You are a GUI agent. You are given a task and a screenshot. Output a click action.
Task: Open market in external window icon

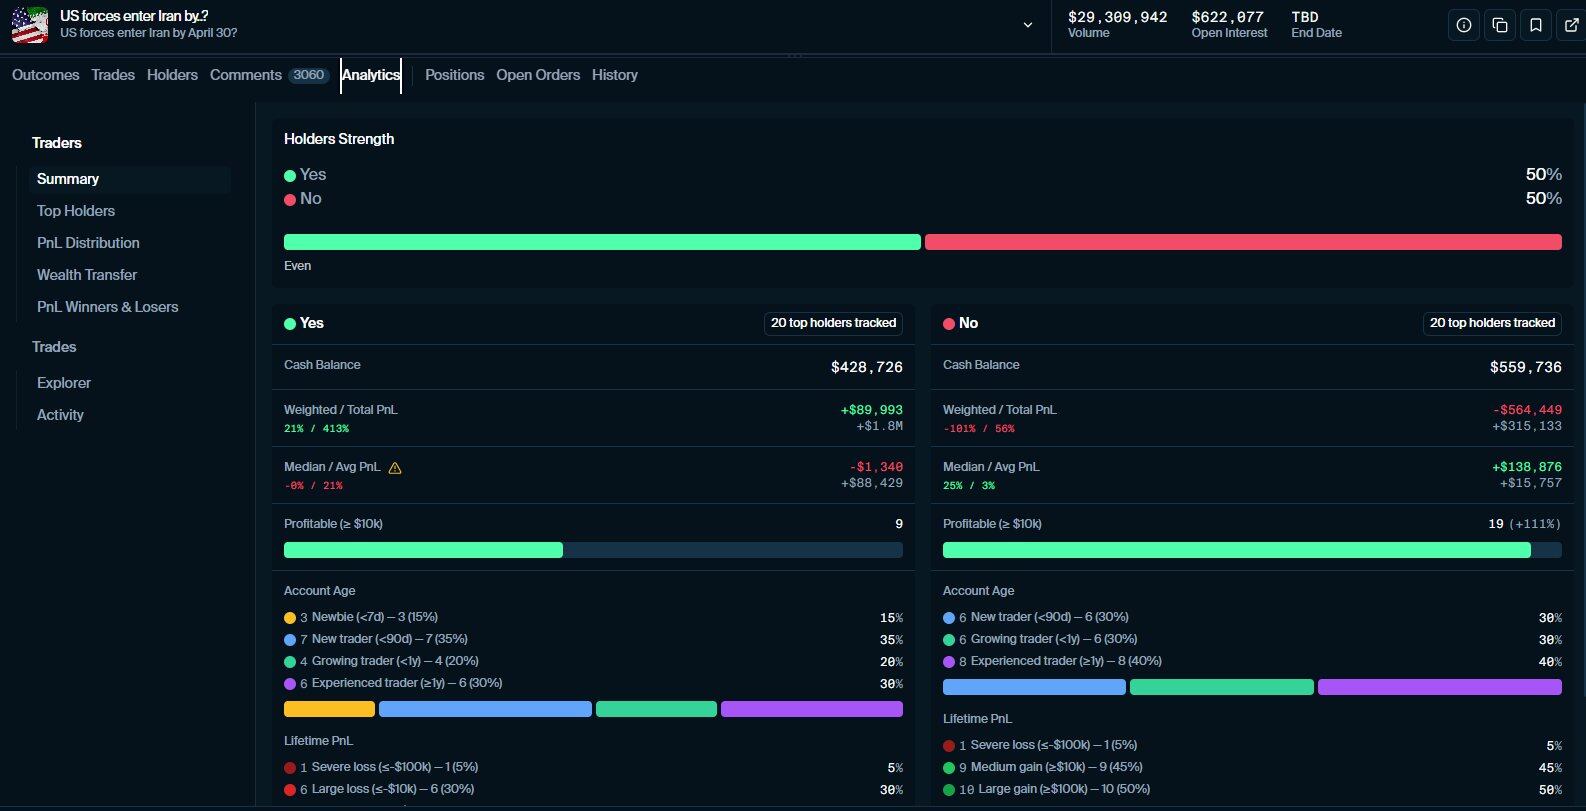pos(1571,26)
